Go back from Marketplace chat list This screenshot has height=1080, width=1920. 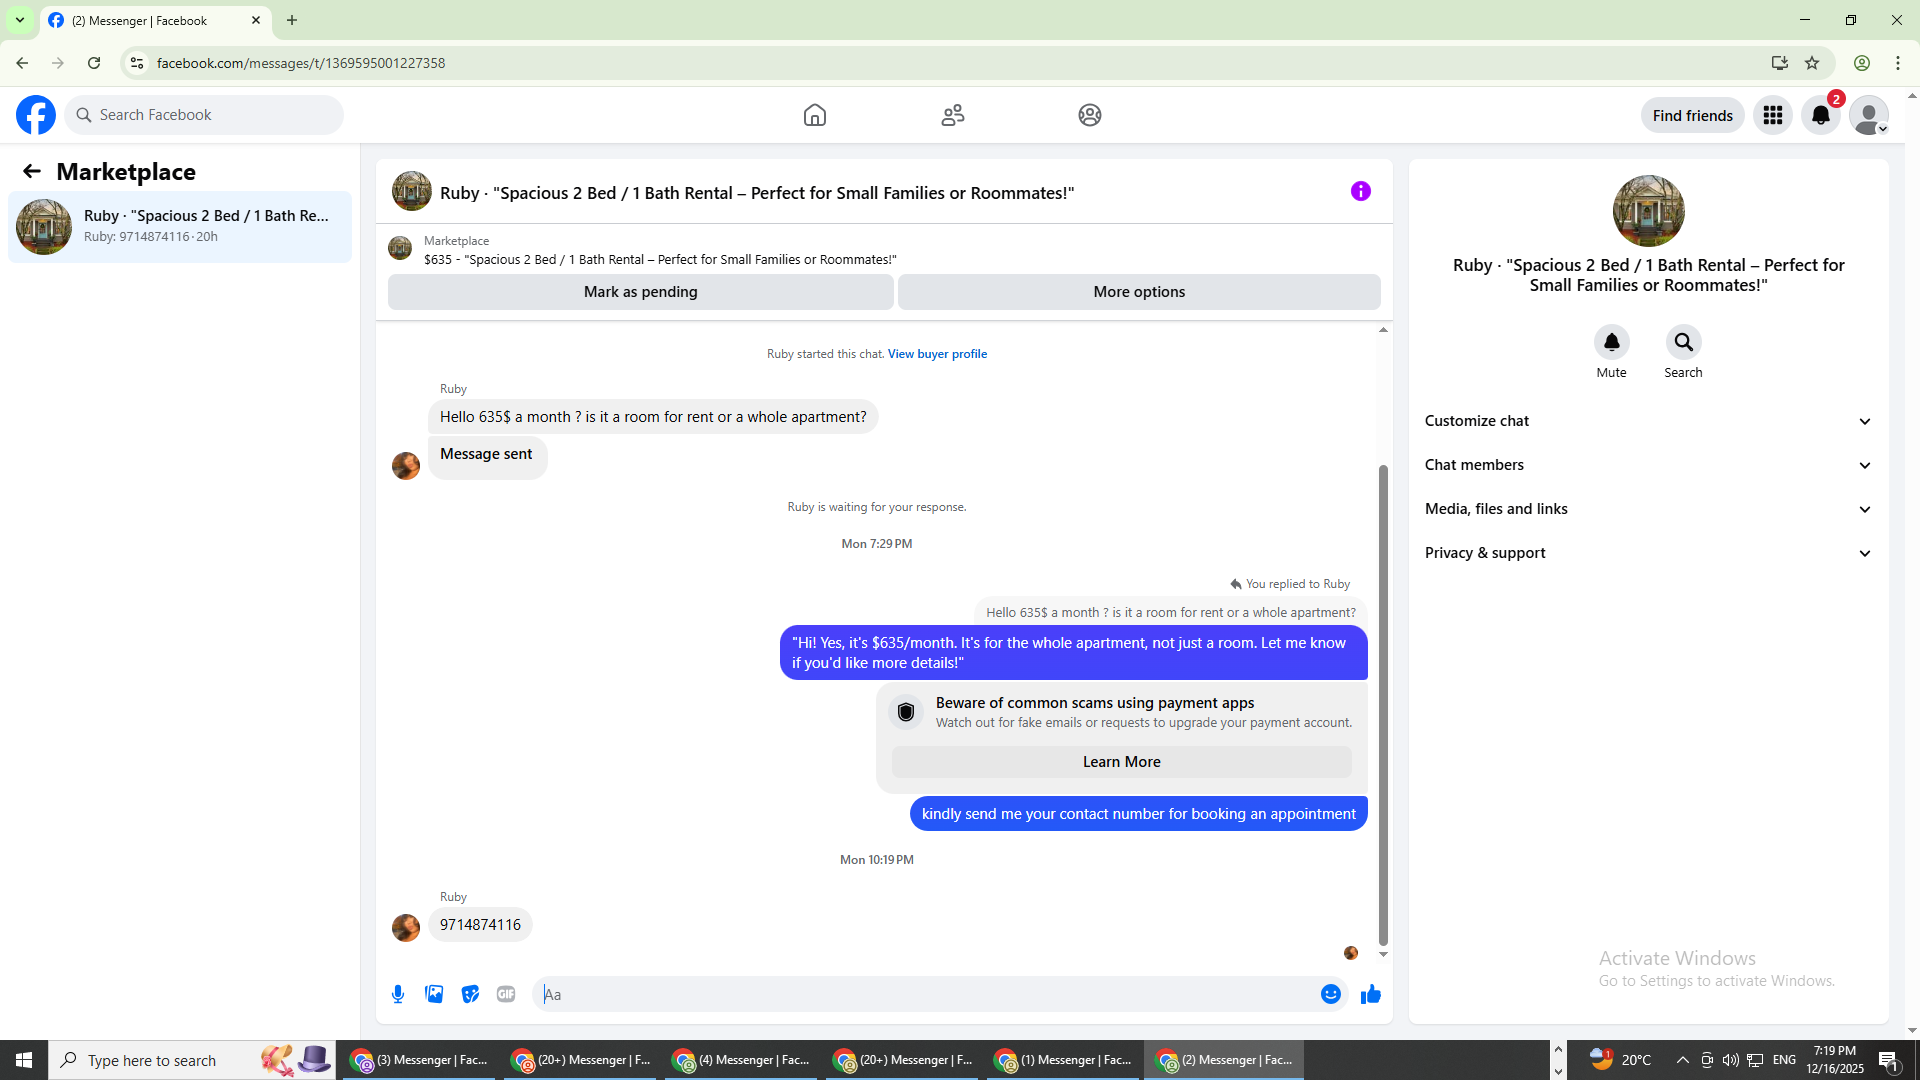click(32, 171)
